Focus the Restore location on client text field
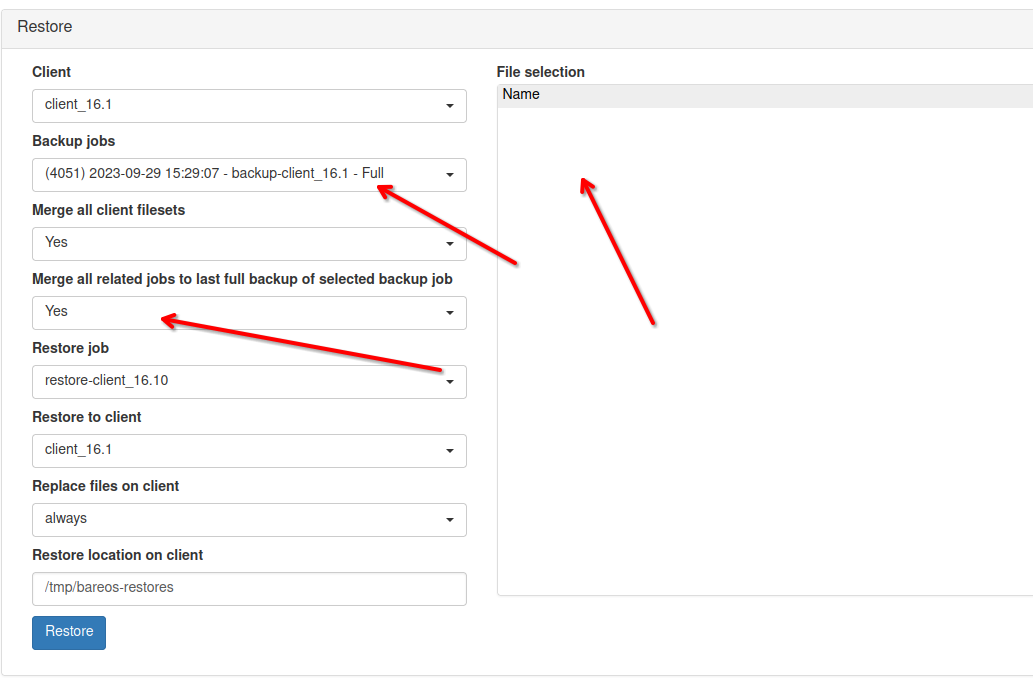 [x=249, y=588]
